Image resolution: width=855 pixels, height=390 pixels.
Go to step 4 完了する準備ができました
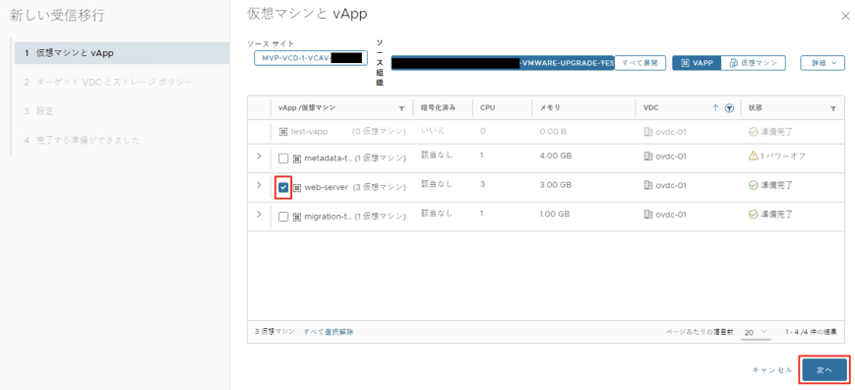click(x=82, y=140)
